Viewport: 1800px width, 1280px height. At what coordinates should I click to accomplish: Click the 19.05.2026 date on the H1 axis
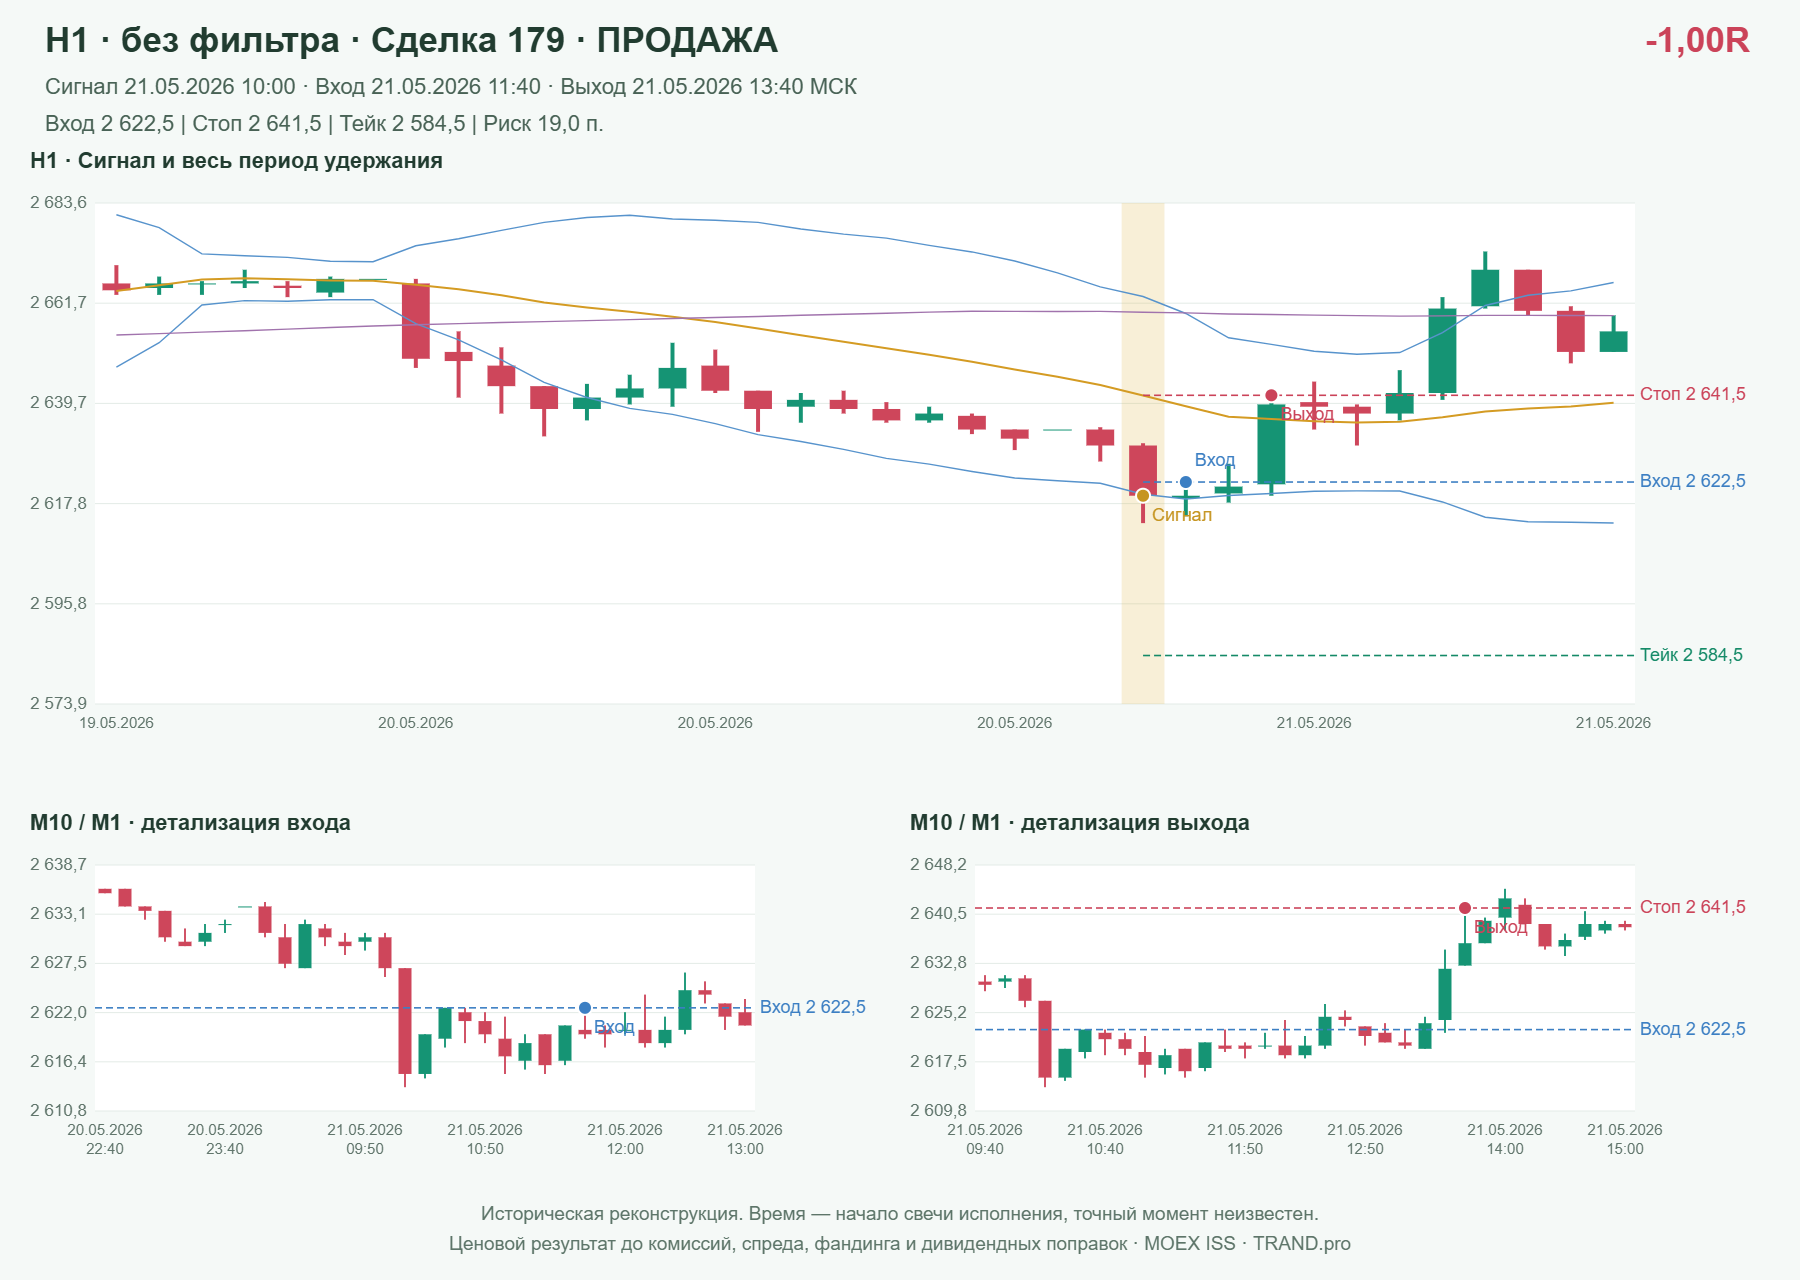(117, 723)
